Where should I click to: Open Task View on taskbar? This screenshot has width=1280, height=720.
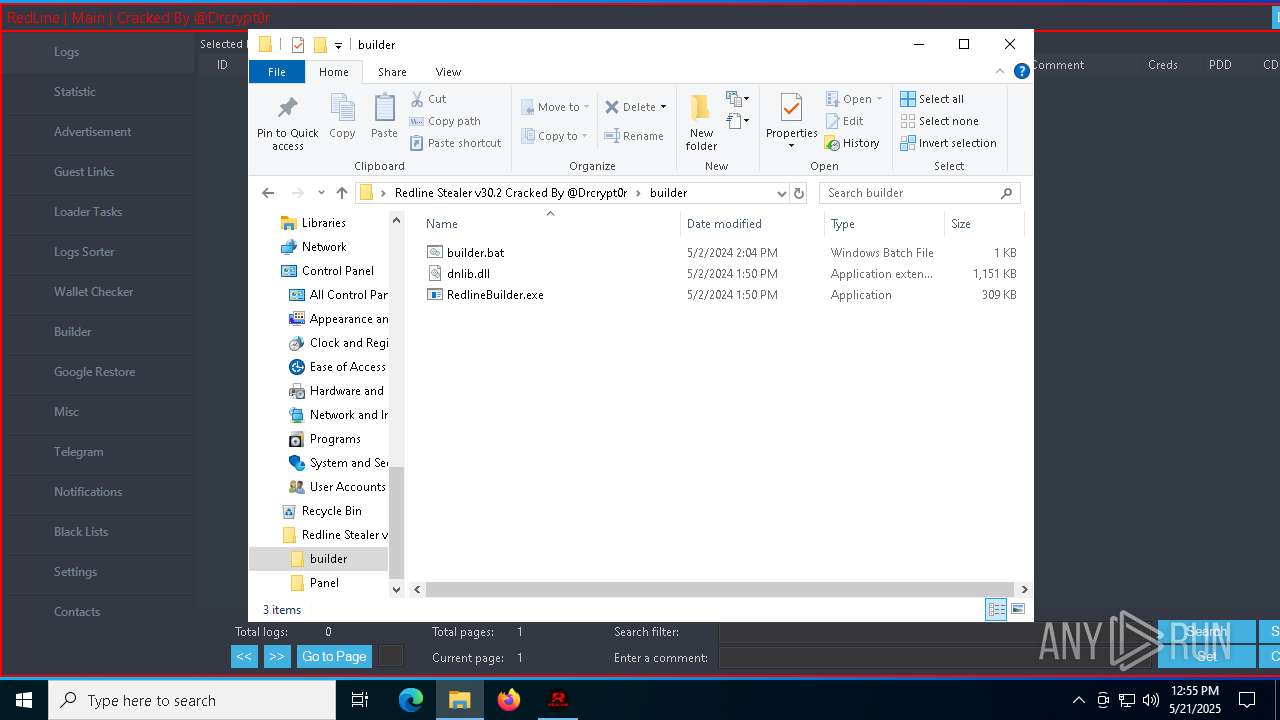[360, 700]
